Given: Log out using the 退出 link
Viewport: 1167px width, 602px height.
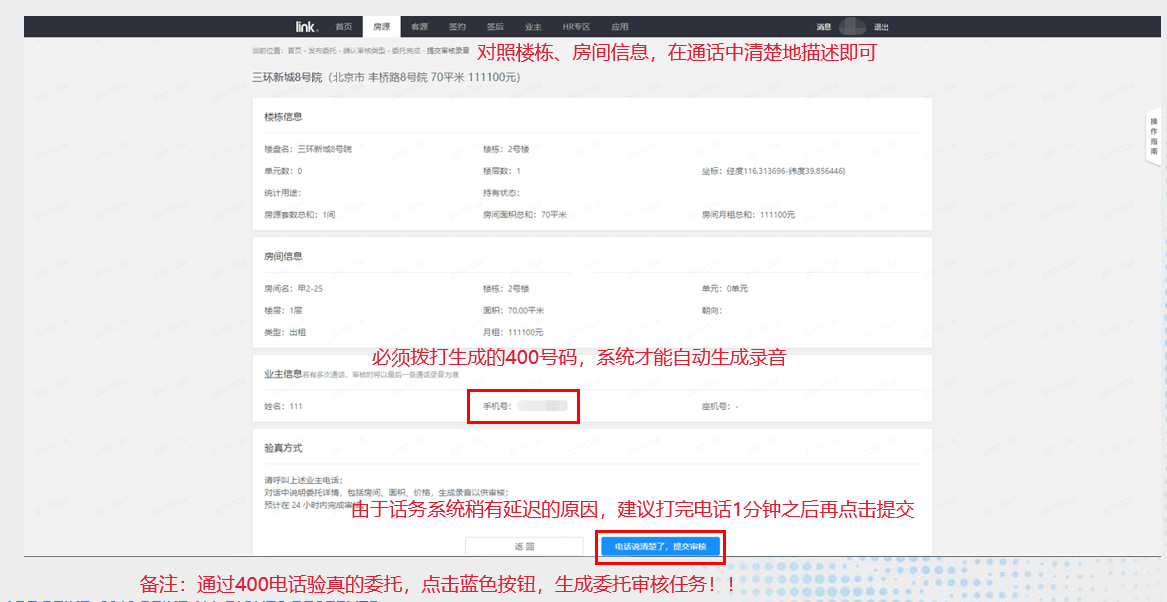Looking at the screenshot, I should click(880, 27).
